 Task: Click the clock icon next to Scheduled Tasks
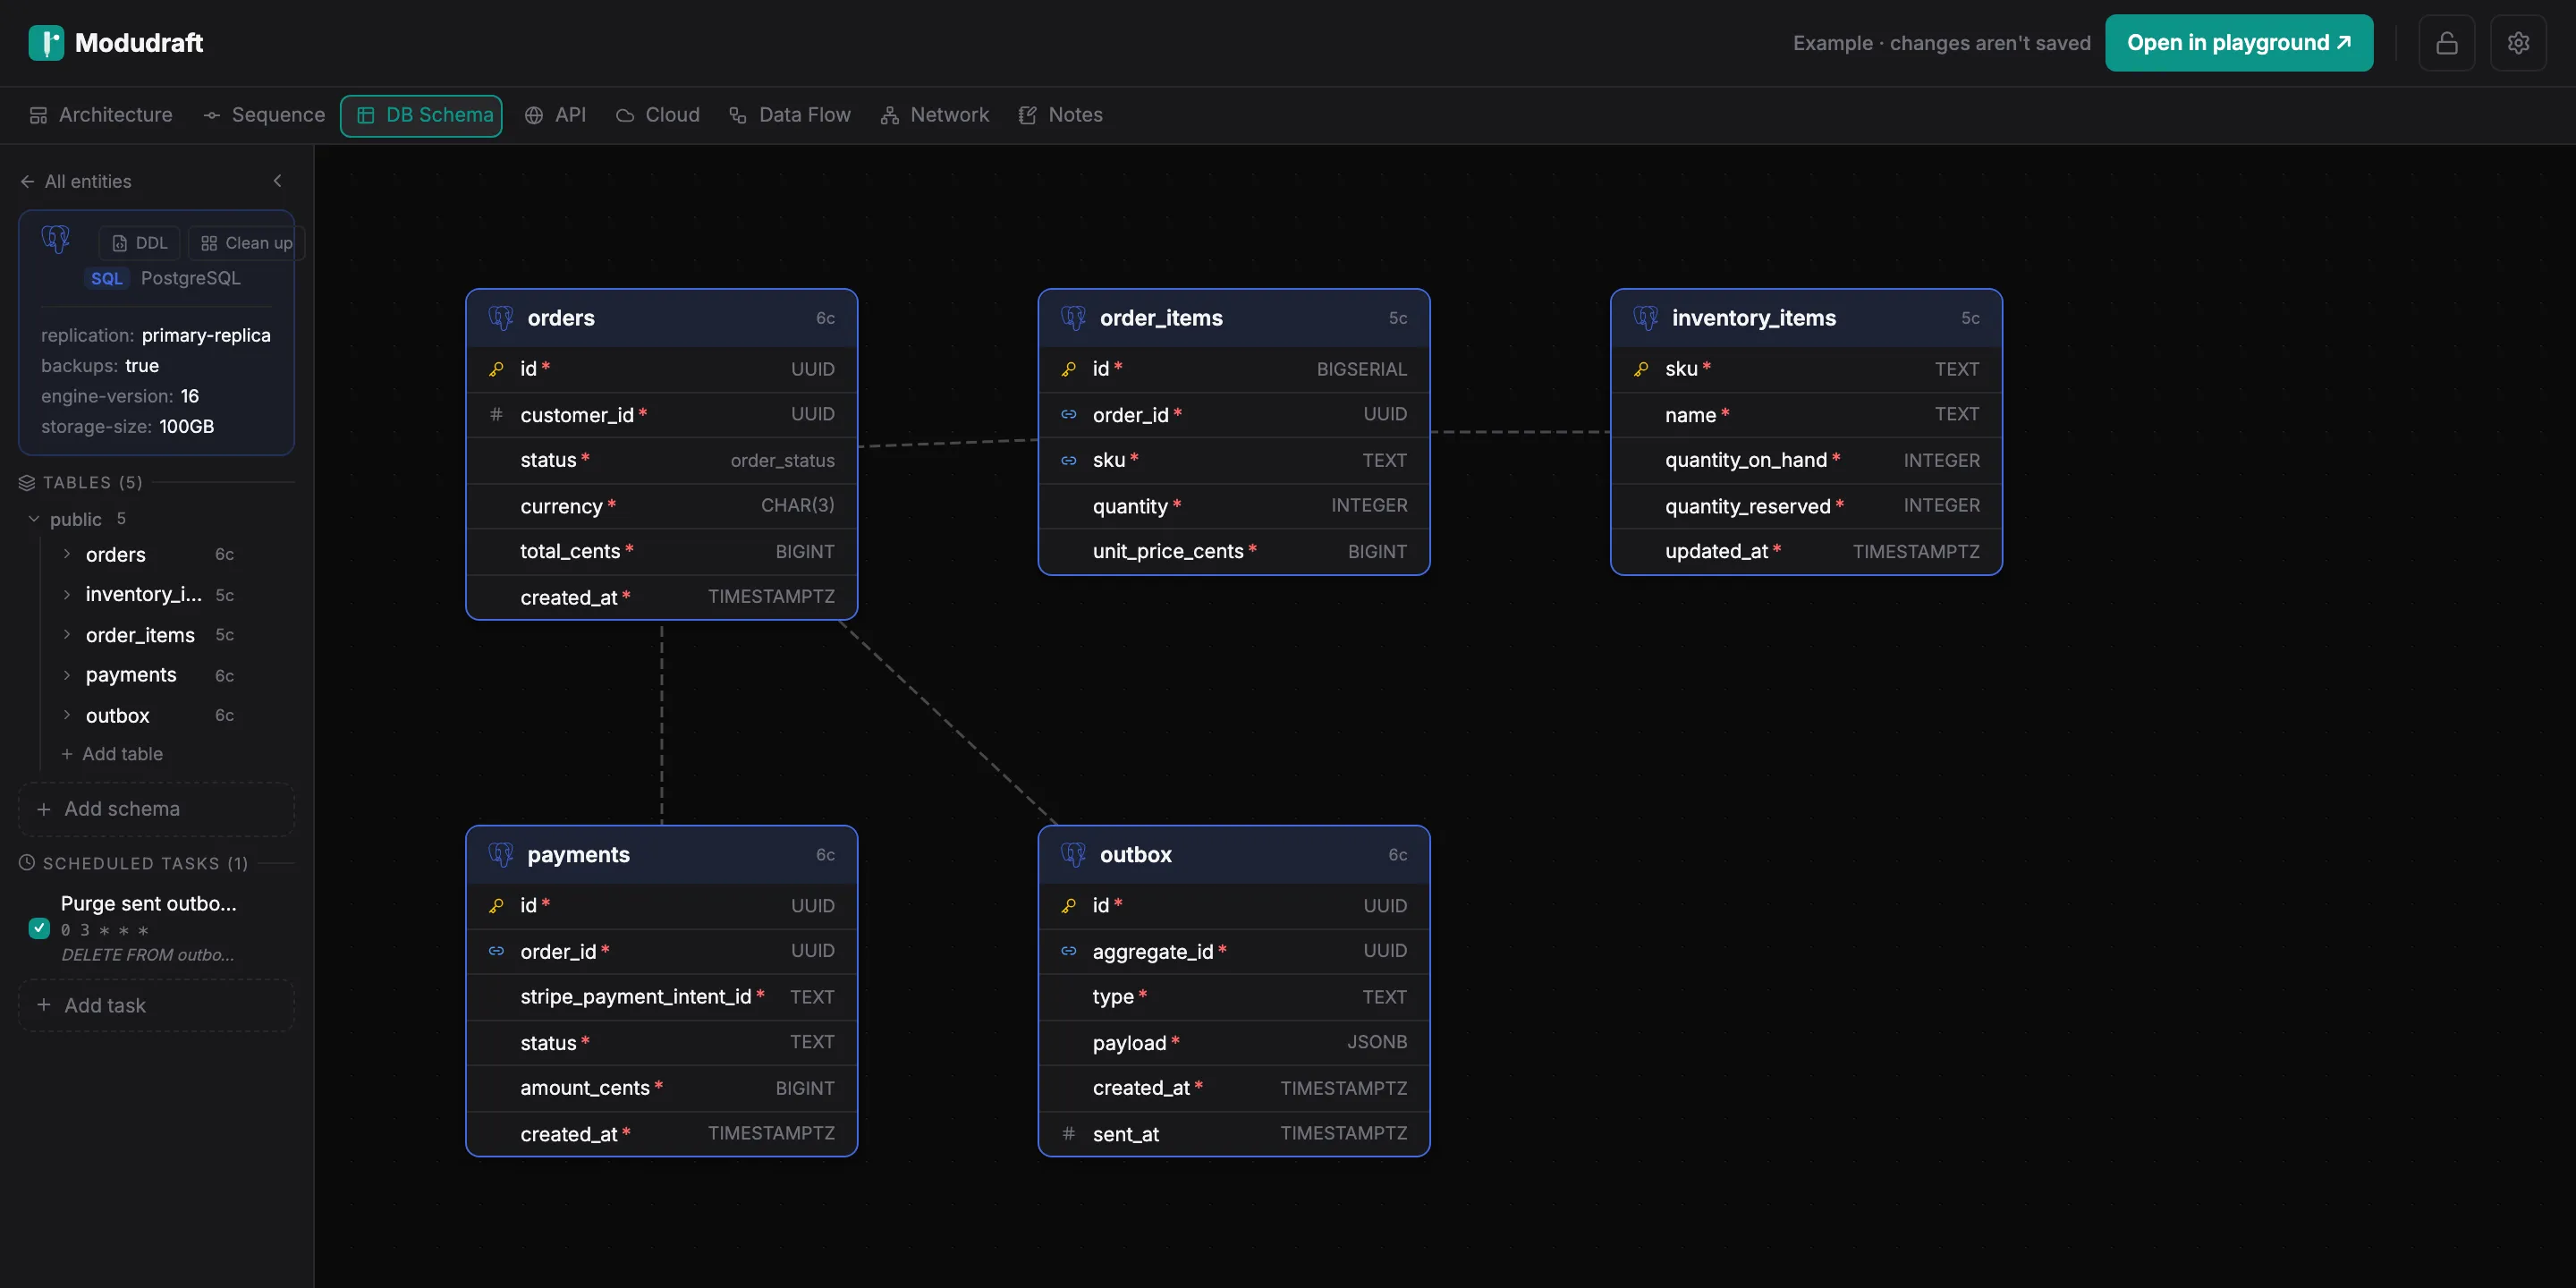[27, 862]
